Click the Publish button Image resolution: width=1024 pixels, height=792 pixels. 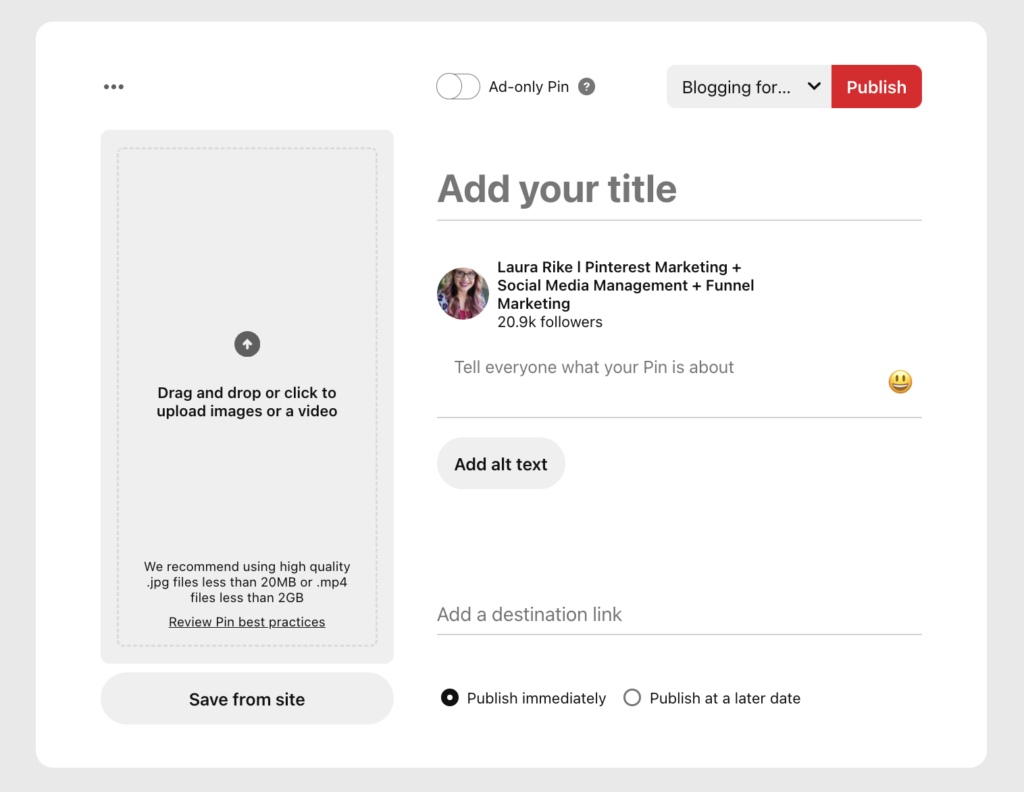[876, 86]
